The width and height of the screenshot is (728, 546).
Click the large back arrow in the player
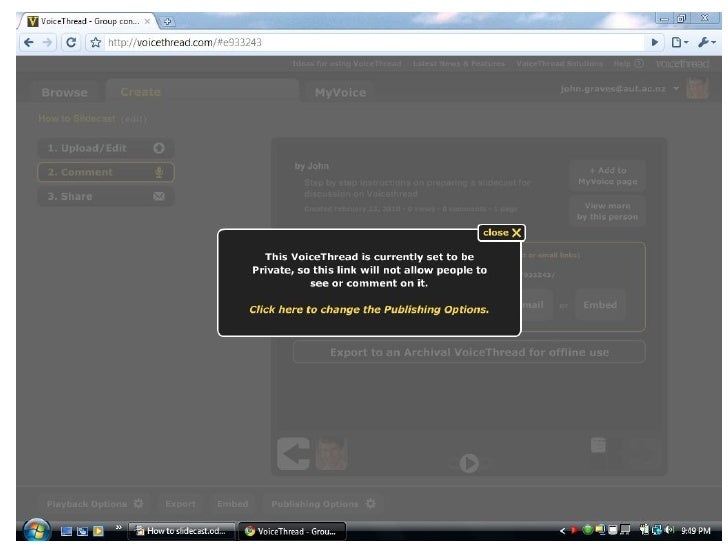(x=293, y=454)
